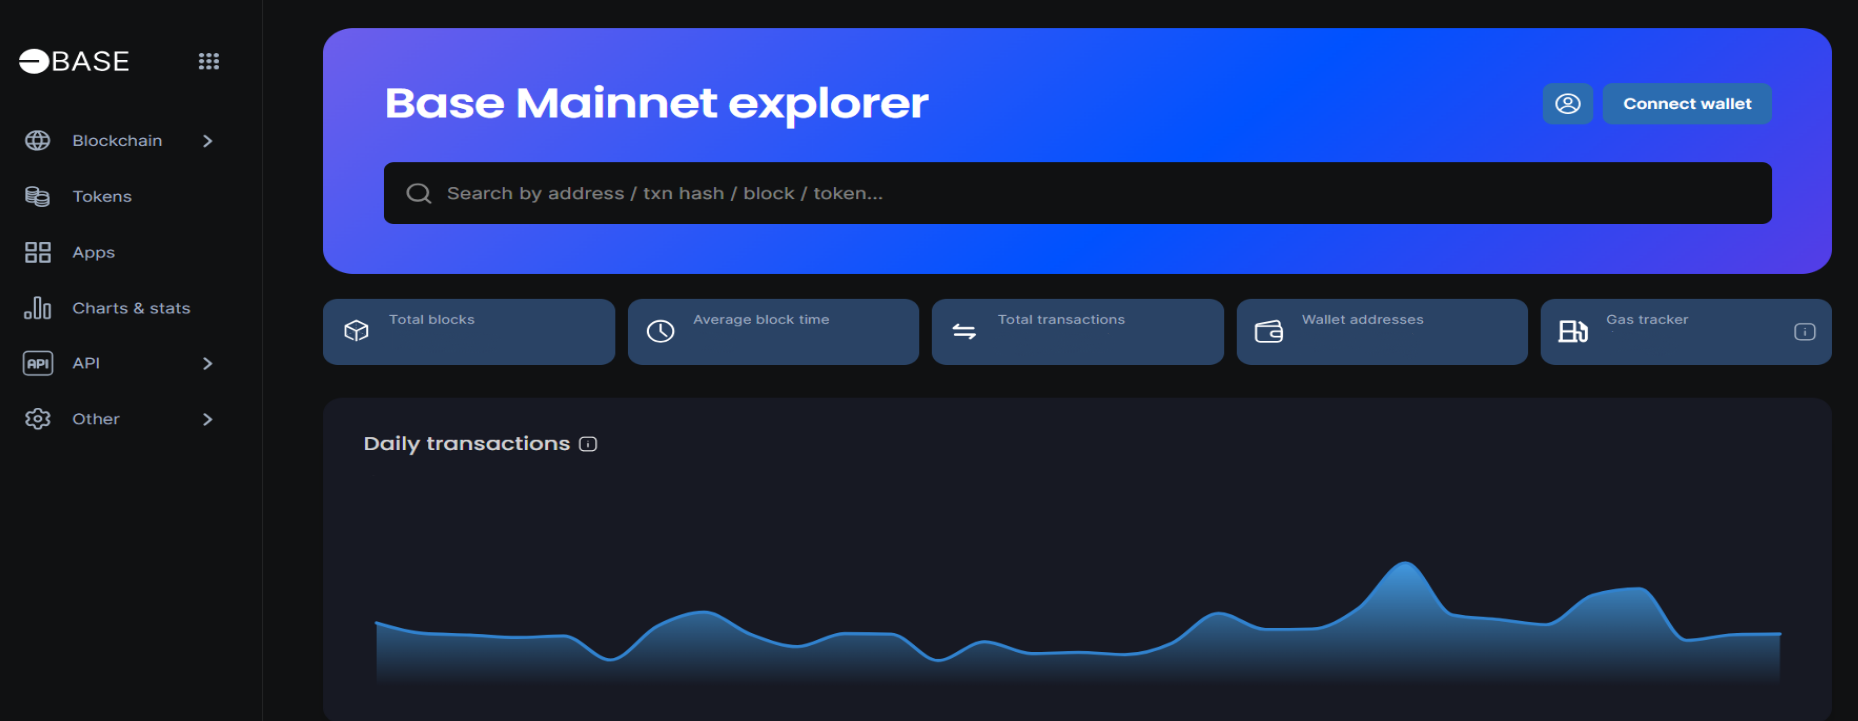1858x721 pixels.
Task: Click the Daily transactions chart peak
Action: coord(1405,565)
